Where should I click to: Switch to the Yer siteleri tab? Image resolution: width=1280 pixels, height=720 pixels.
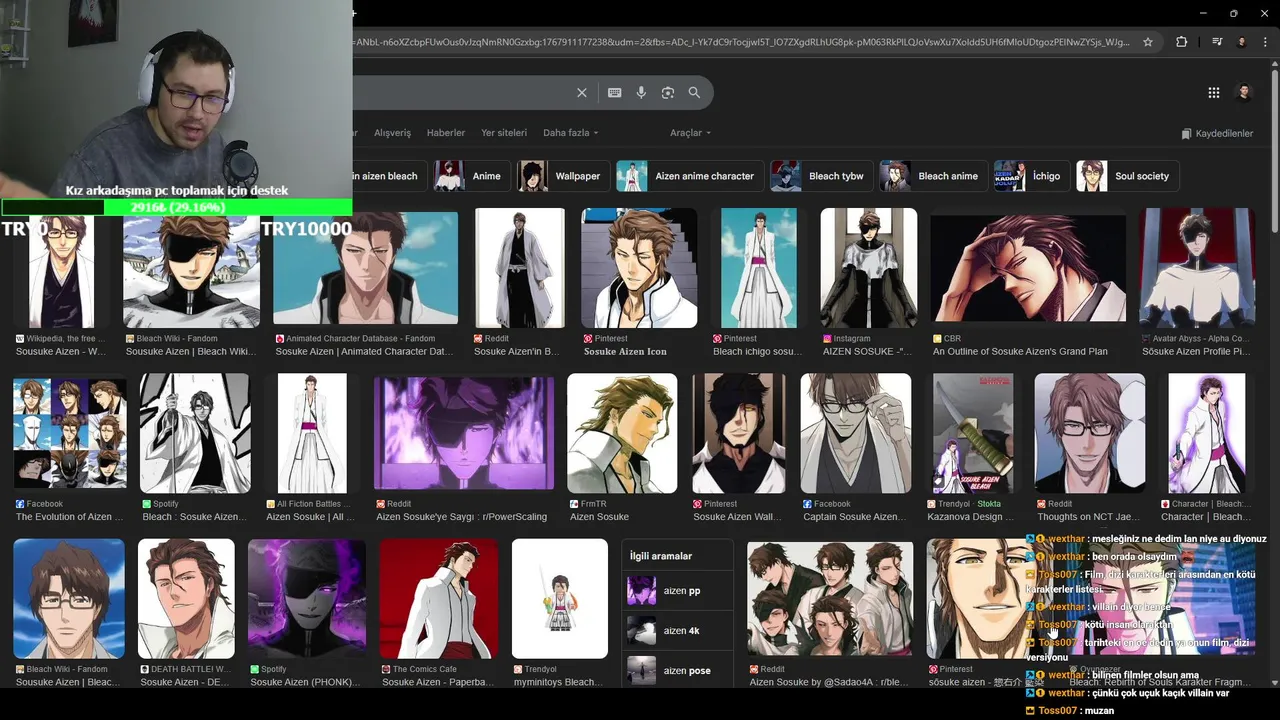[x=504, y=133]
